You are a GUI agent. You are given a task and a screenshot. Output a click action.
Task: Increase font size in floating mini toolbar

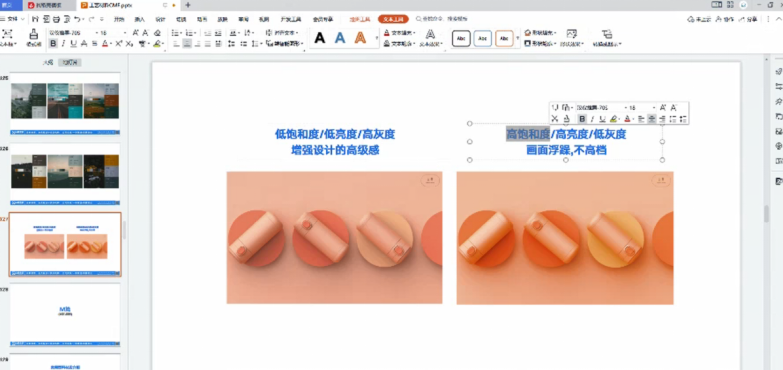[x=663, y=107]
